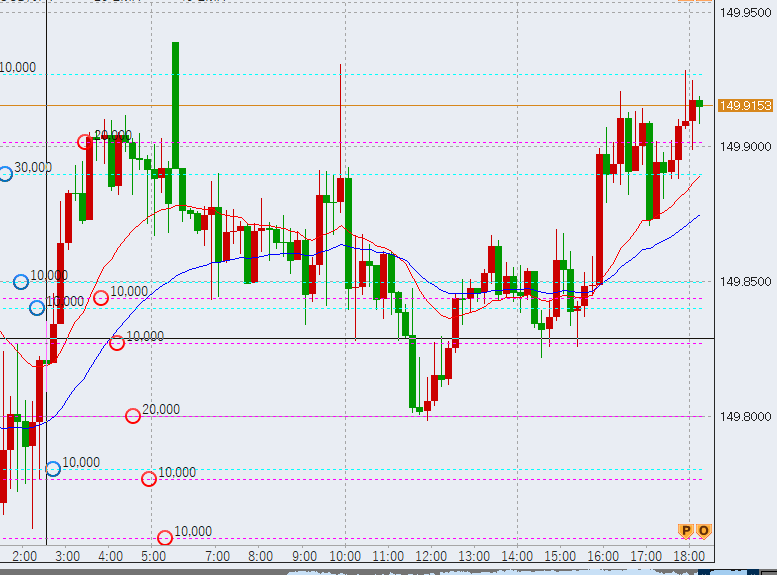The width and height of the screenshot is (777, 575).
Task: Select the lowest red 10,000 order circle
Action: click(165, 538)
